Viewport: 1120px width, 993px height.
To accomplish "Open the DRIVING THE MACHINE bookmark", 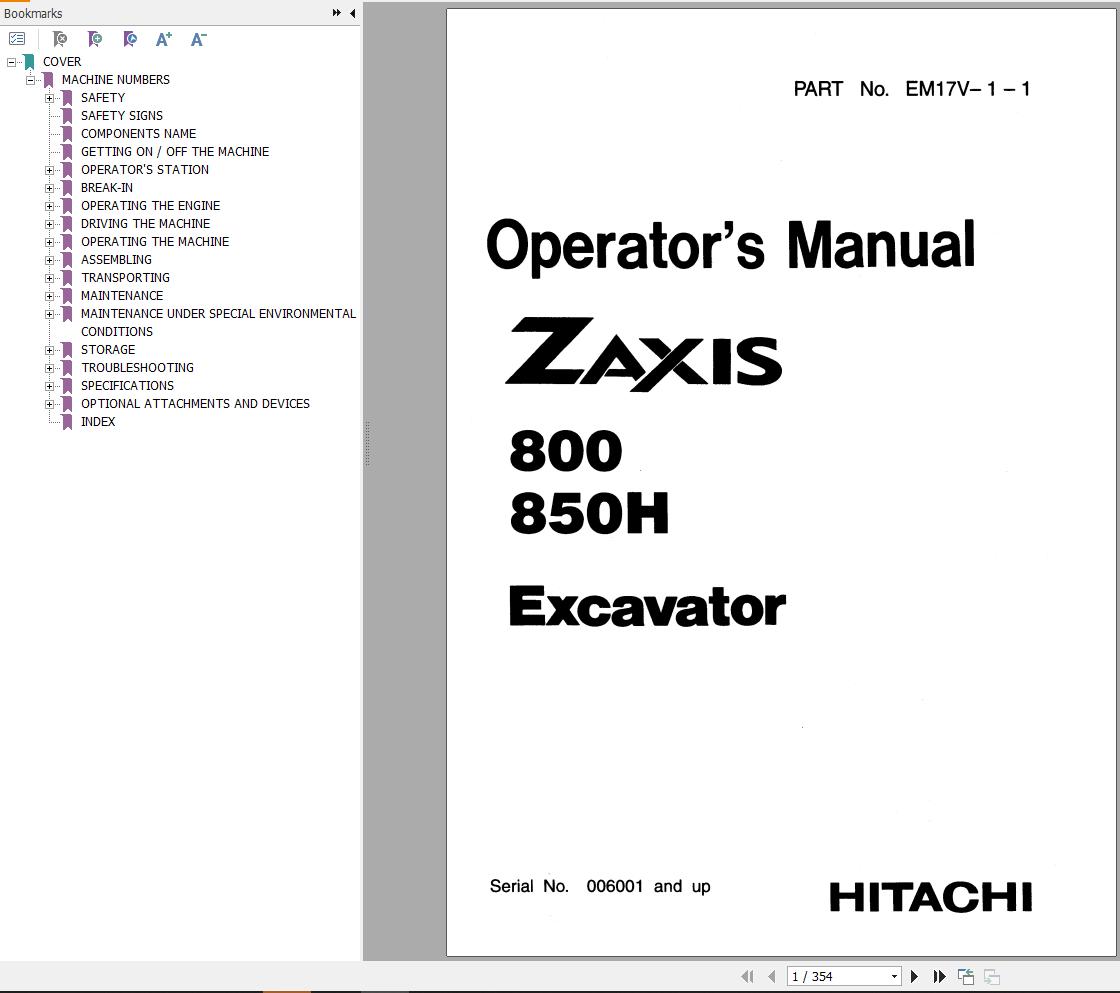I will 145,224.
